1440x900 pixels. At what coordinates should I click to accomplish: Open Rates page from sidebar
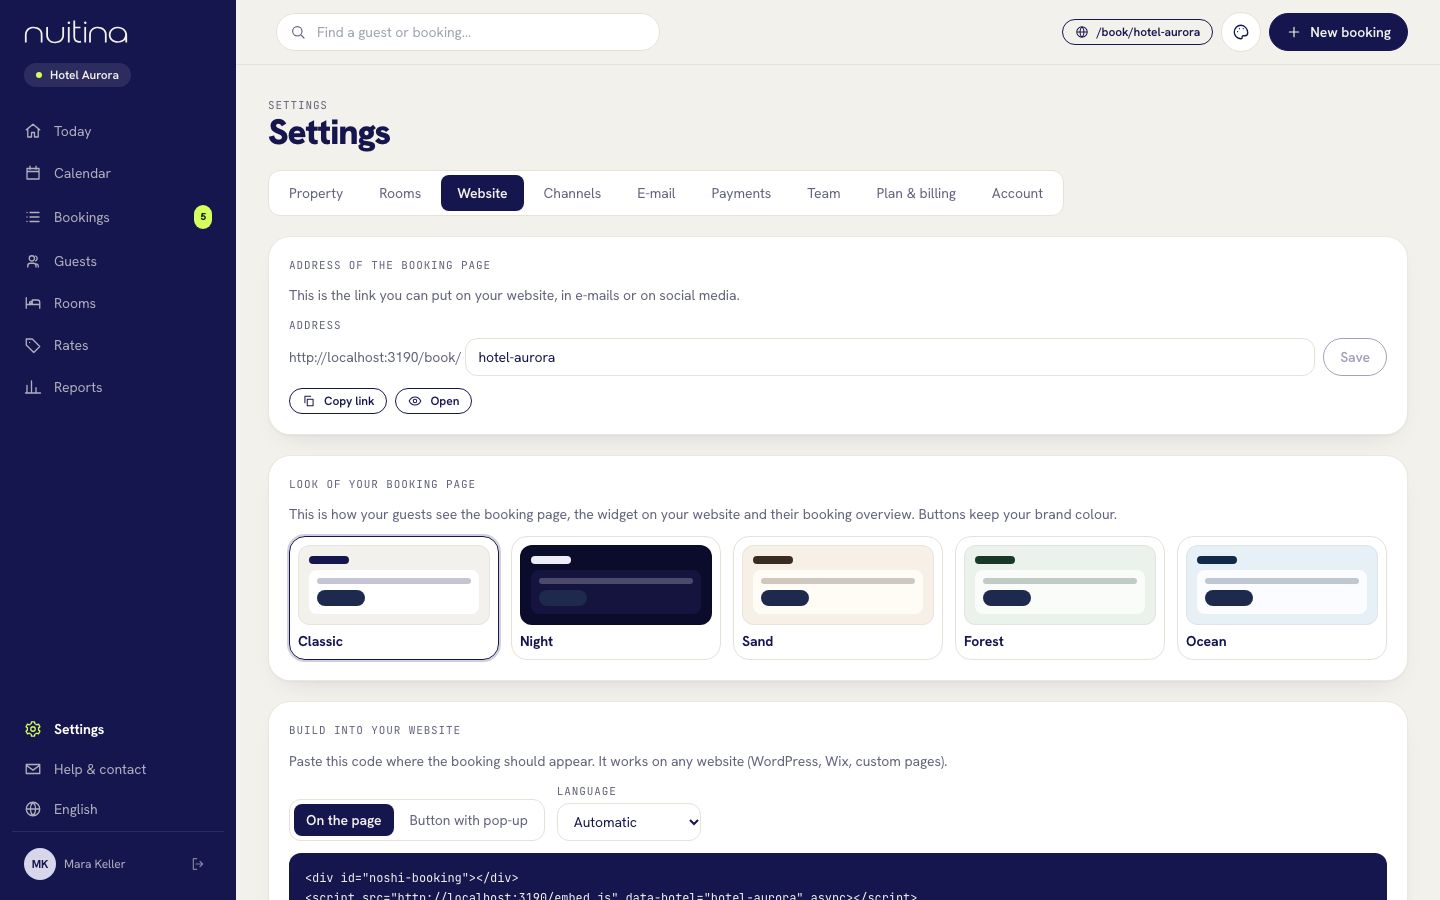[118, 345]
